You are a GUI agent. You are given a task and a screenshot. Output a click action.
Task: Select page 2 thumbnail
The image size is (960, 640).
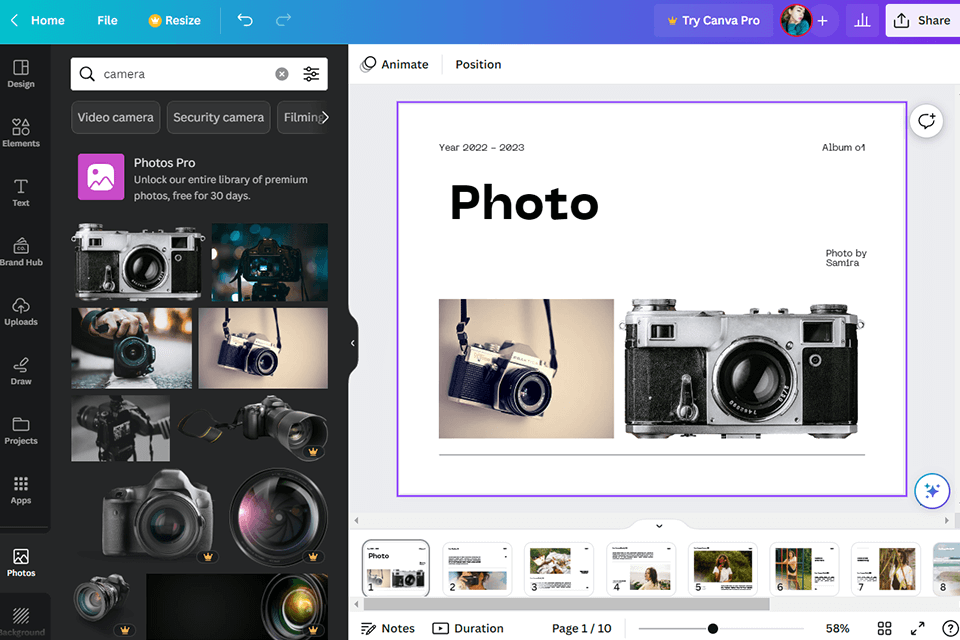[x=477, y=568]
